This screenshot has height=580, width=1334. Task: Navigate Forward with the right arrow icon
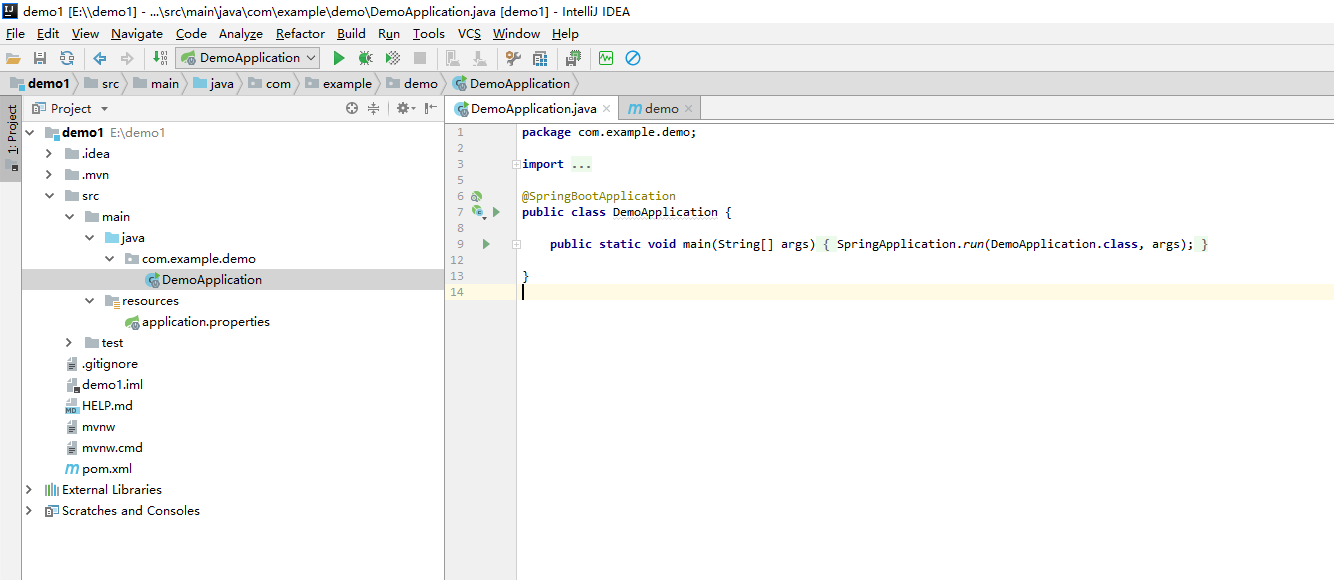click(127, 59)
